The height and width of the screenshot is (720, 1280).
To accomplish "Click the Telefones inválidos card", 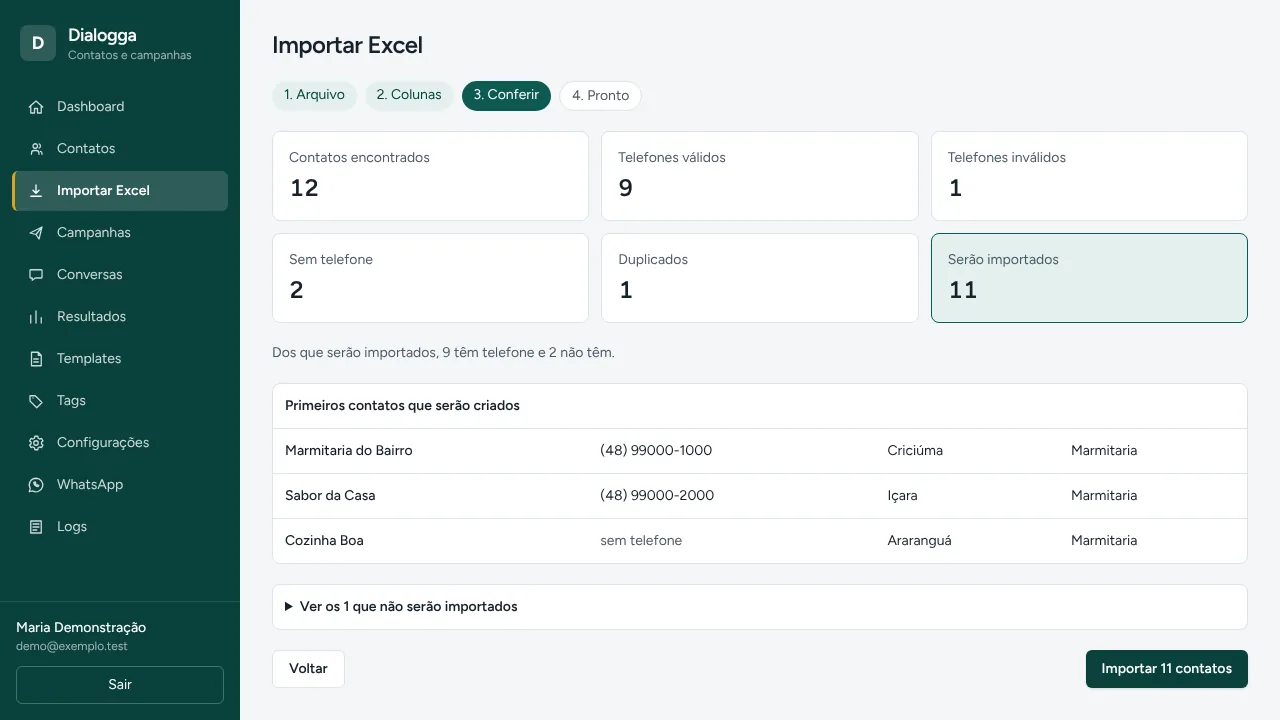I will point(1089,176).
